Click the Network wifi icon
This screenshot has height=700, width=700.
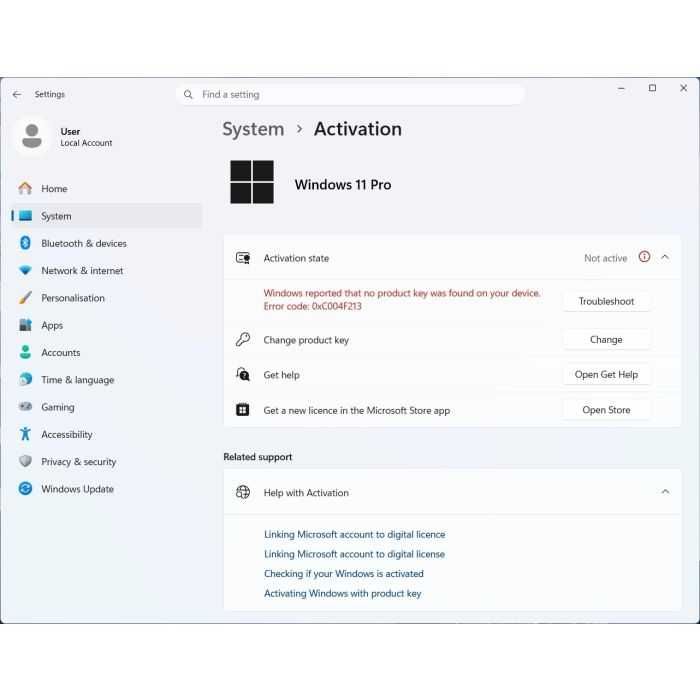coord(25,271)
